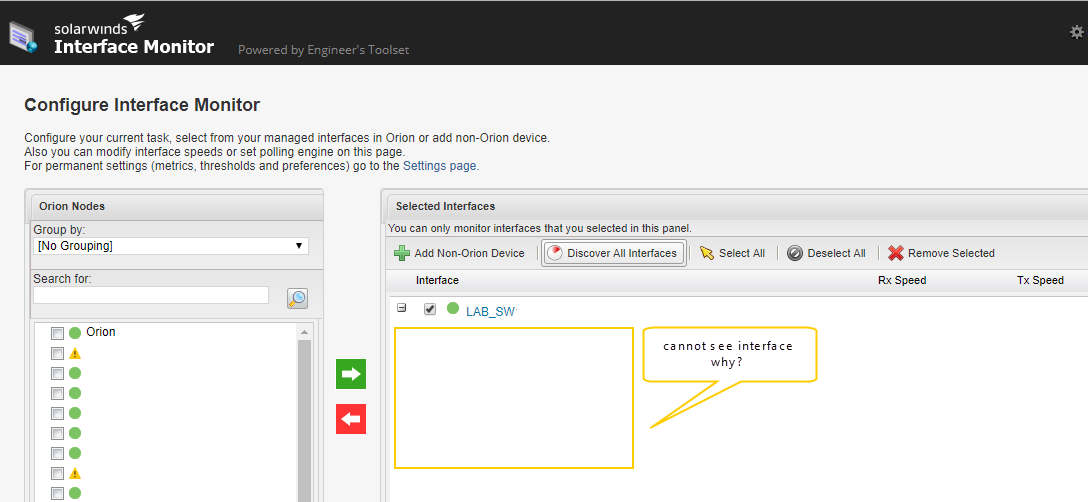Run search with the magnifier button
This screenshot has width=1088, height=502.
tap(297, 299)
